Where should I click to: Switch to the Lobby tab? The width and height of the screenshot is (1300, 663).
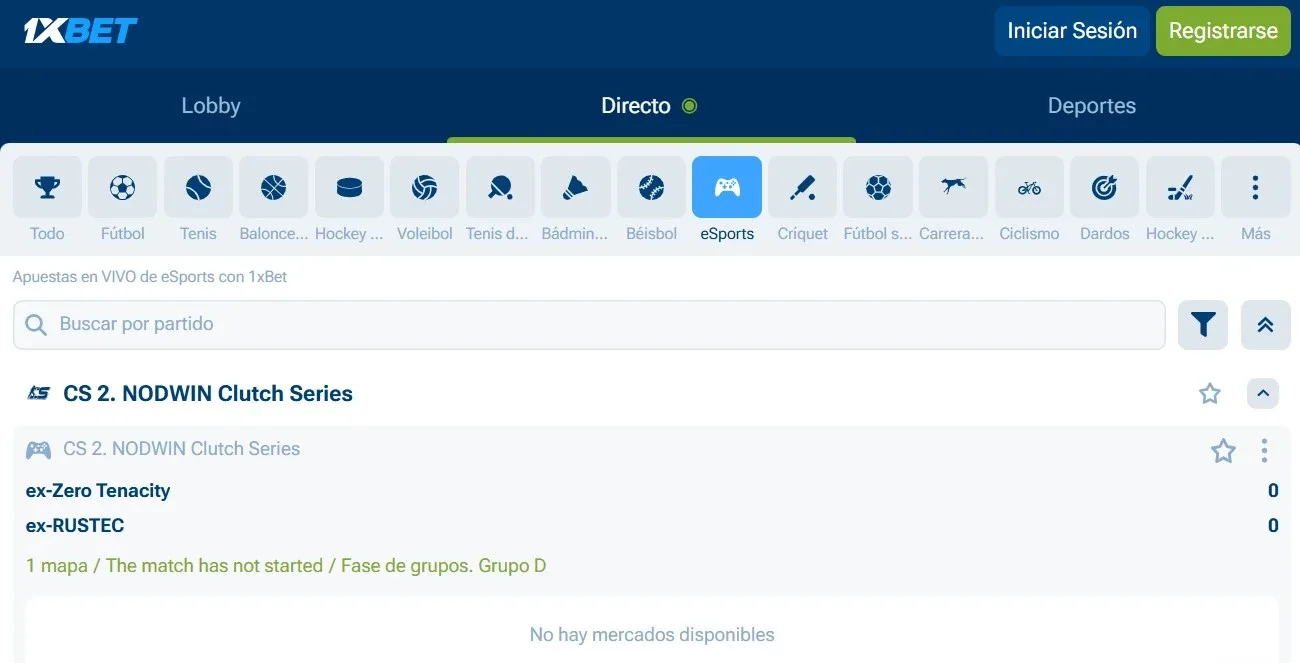pyautogui.click(x=211, y=106)
